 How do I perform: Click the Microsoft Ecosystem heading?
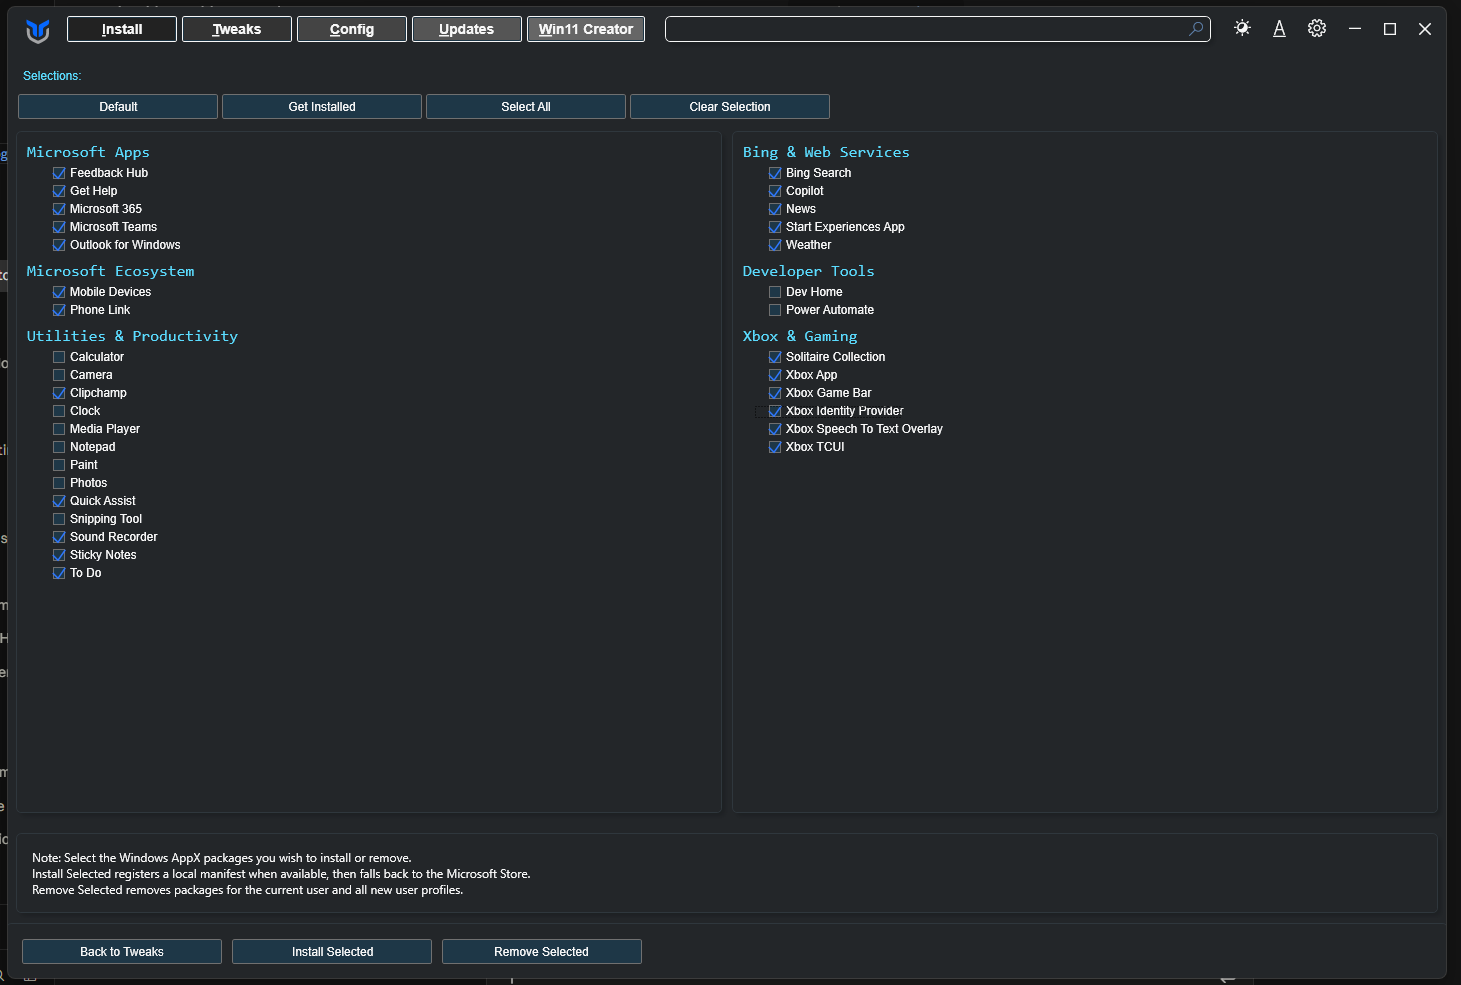[x=110, y=271]
